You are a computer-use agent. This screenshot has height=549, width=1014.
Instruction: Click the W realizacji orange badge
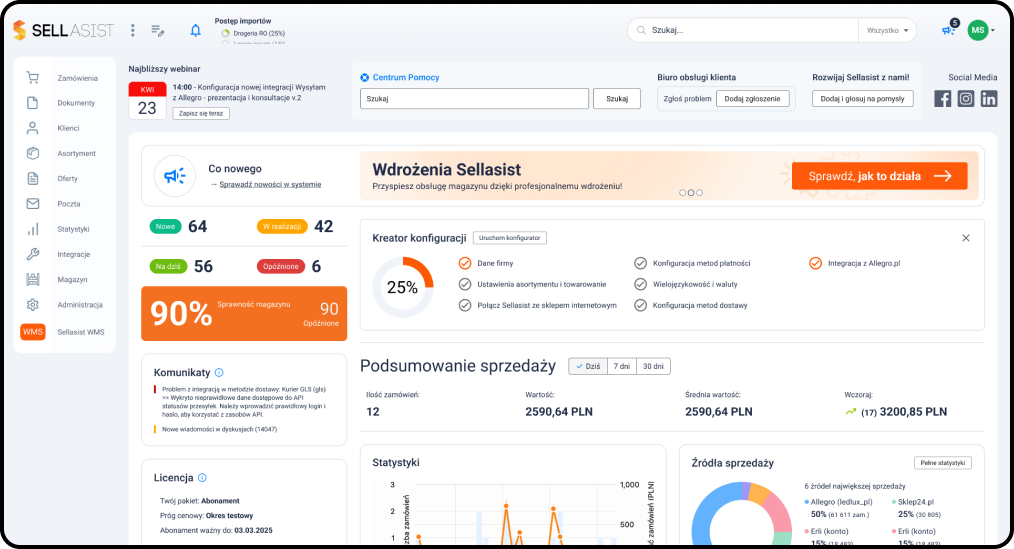282,226
